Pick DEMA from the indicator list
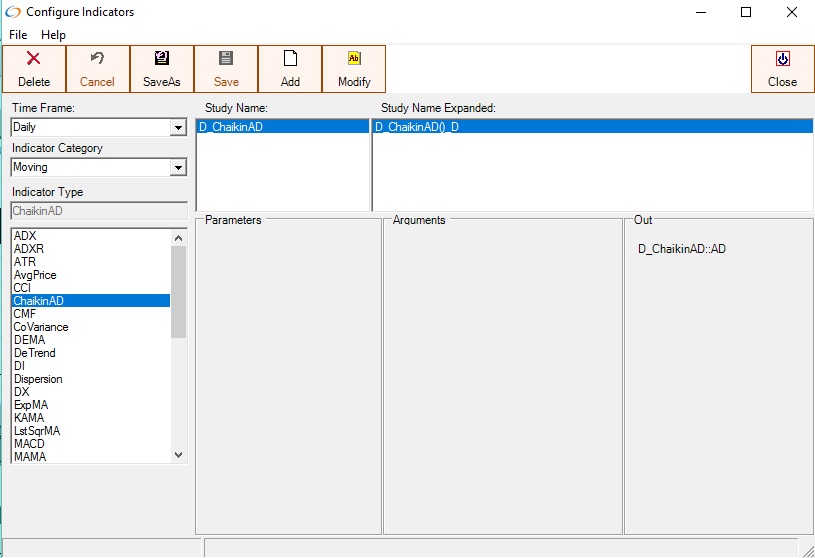Image resolution: width=815 pixels, height=558 pixels. pos(29,340)
